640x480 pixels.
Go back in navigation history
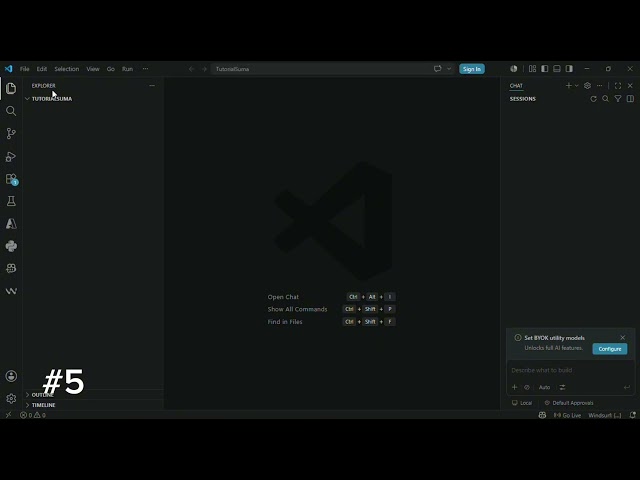point(191,69)
